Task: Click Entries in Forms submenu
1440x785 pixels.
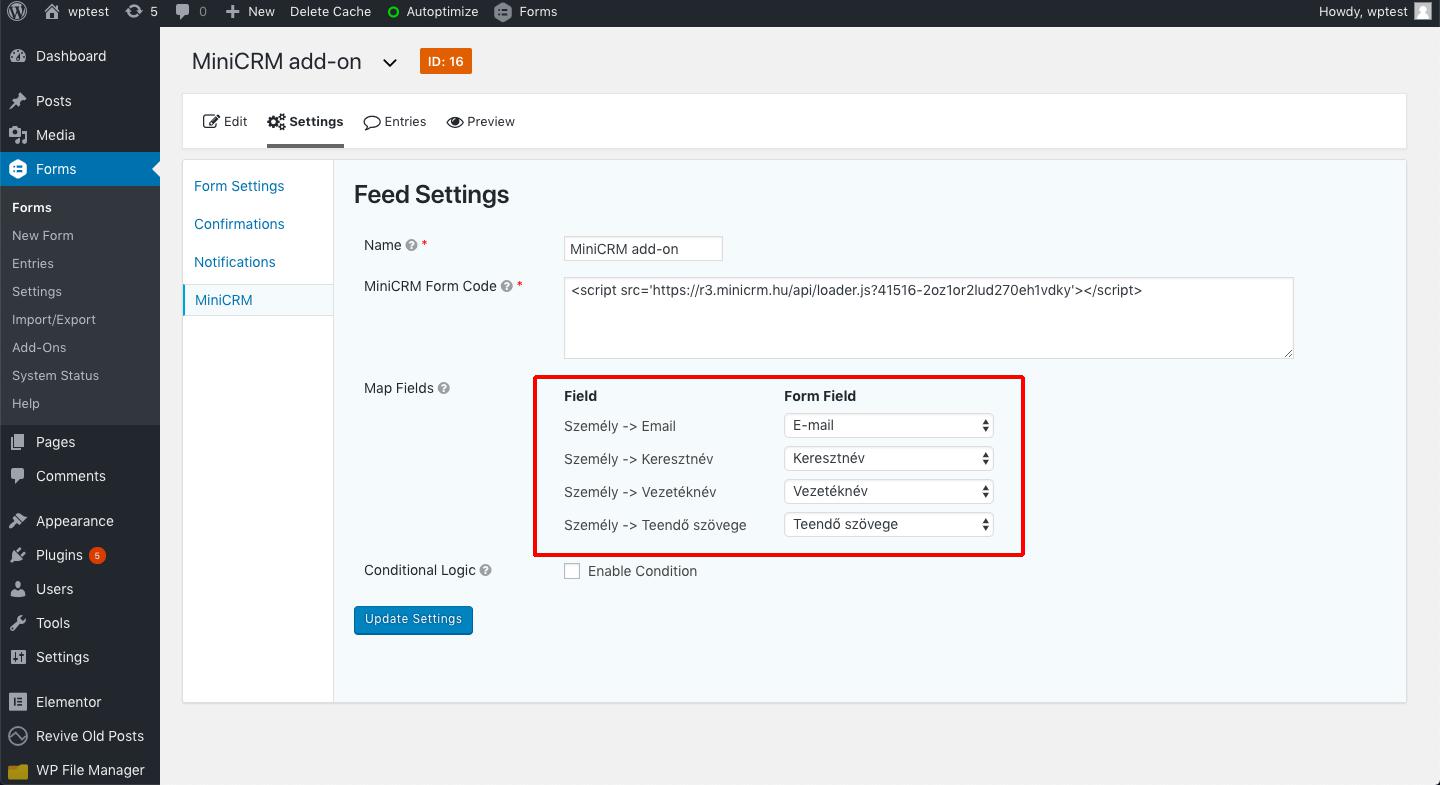Action: (33, 263)
